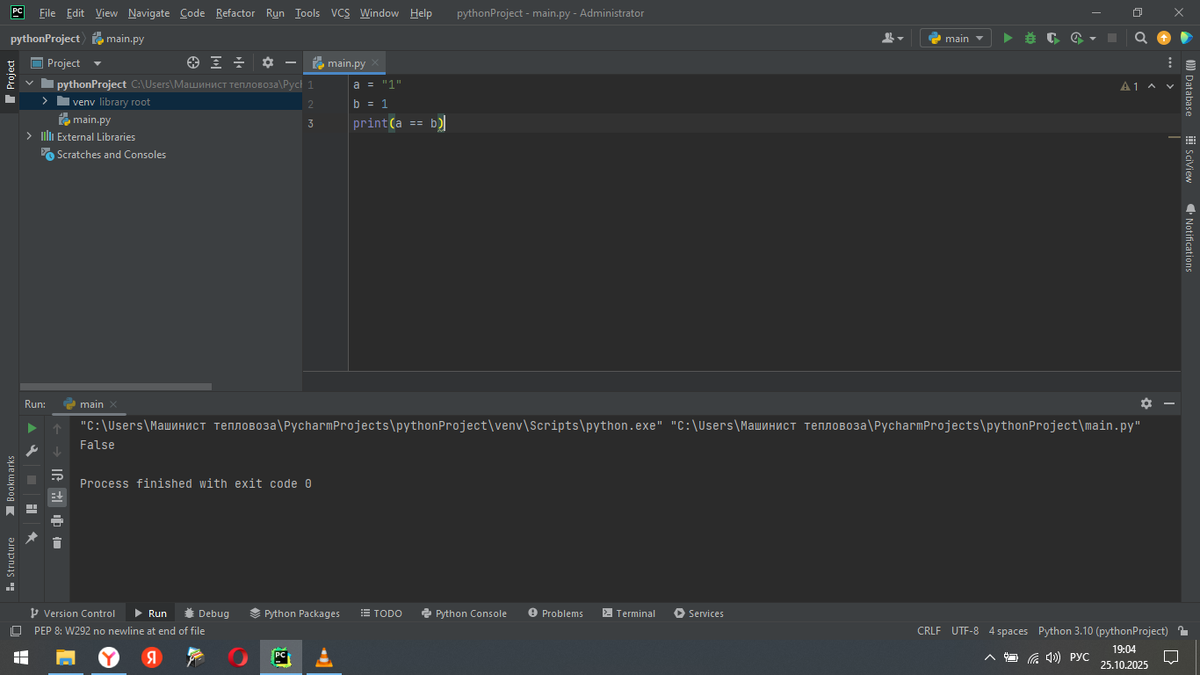Image resolution: width=1200 pixels, height=675 pixels.
Task: Click the Windows Start button
Action: point(21,657)
